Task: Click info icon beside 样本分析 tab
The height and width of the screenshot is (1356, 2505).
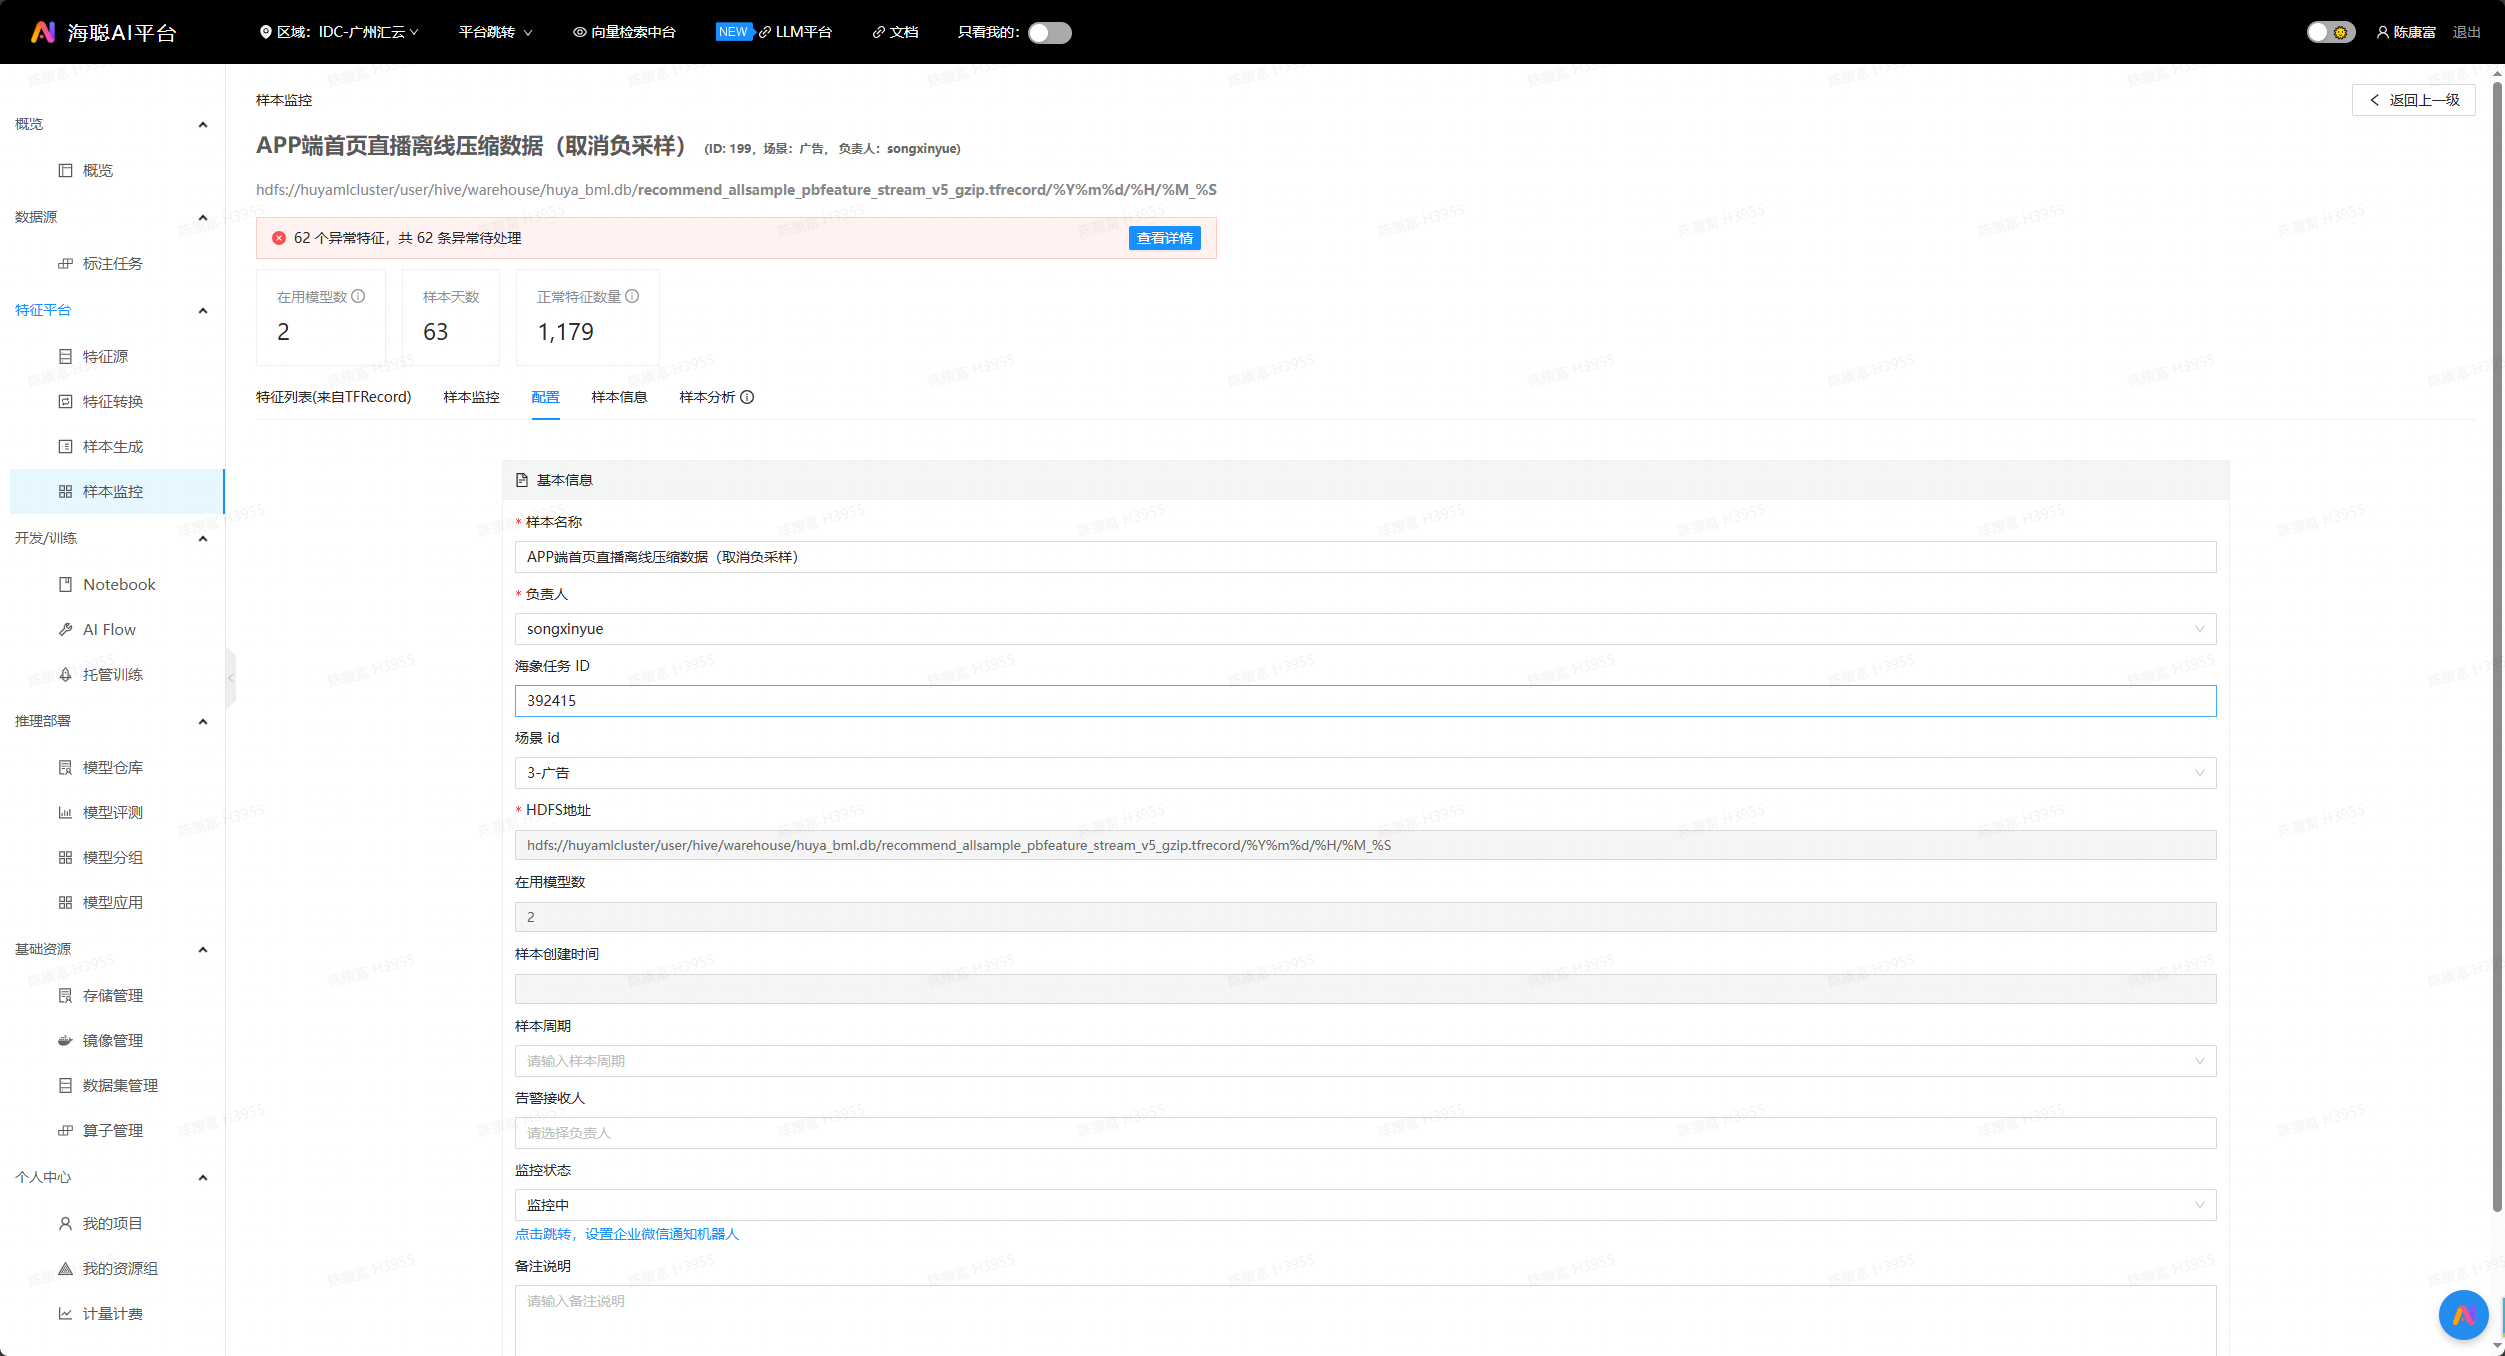Action: coord(747,397)
